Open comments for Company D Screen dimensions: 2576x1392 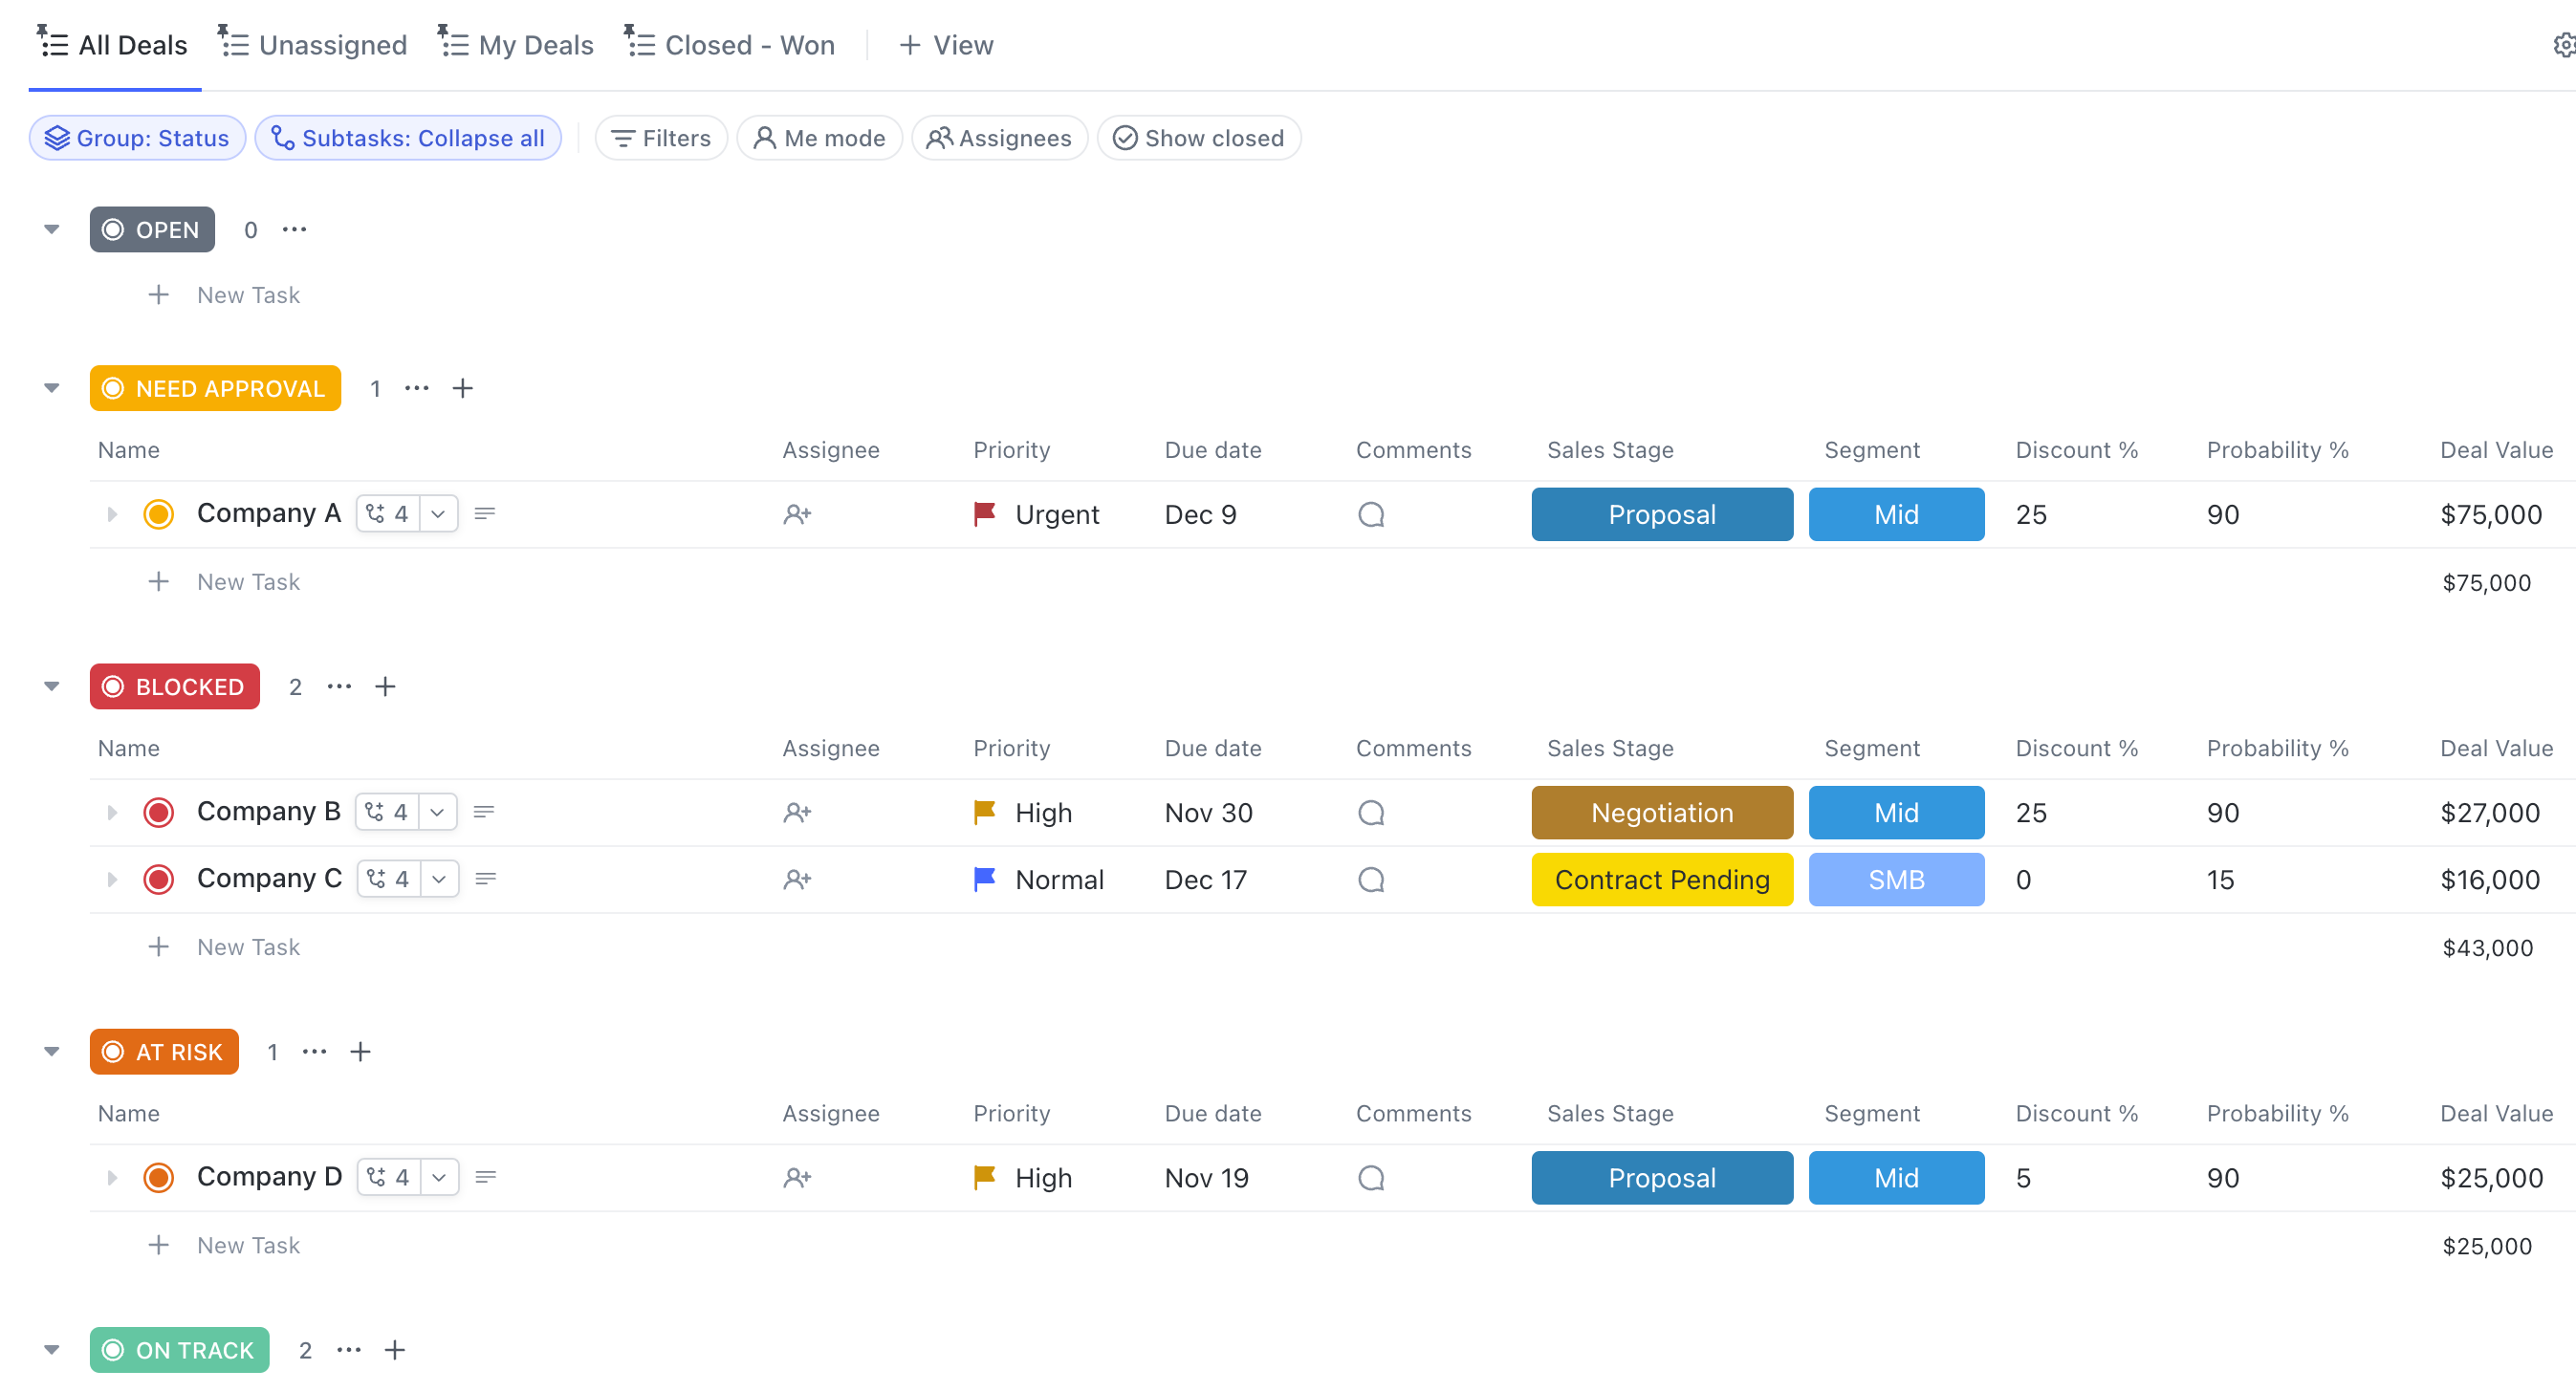tap(1371, 1177)
